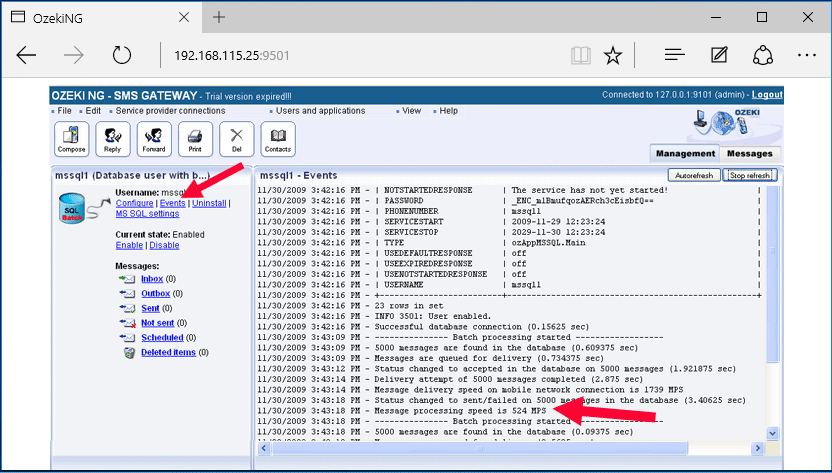
Task: Open the Inbox folder link
Action: coord(151,279)
